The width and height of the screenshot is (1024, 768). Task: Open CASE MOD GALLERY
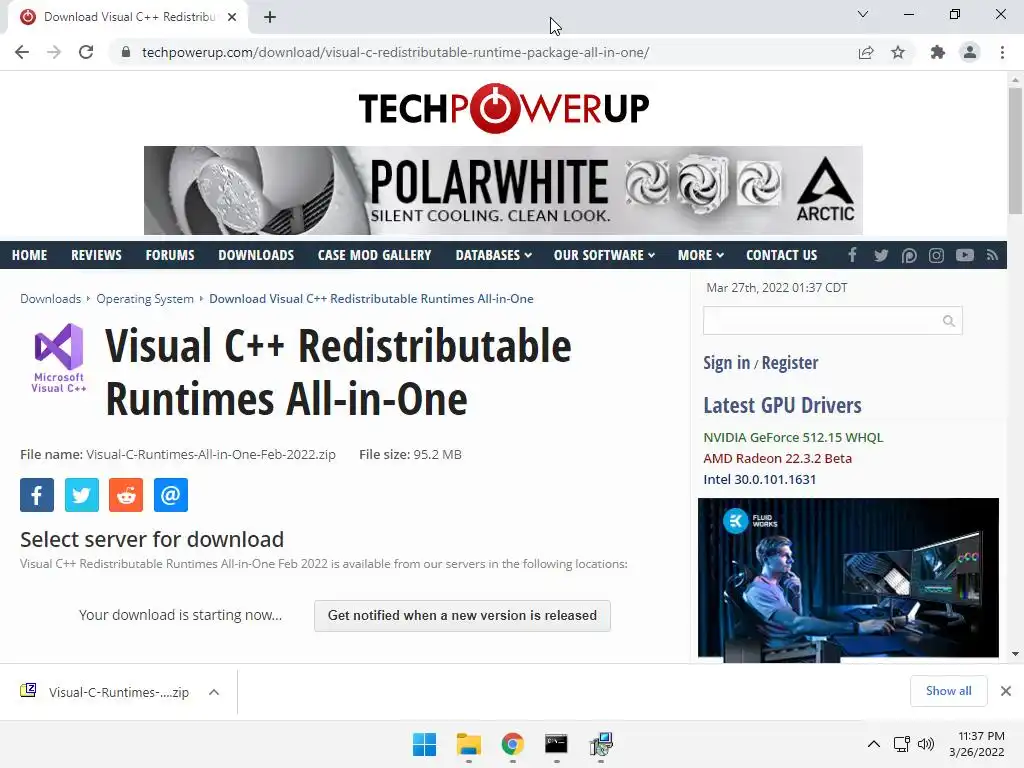click(374, 255)
